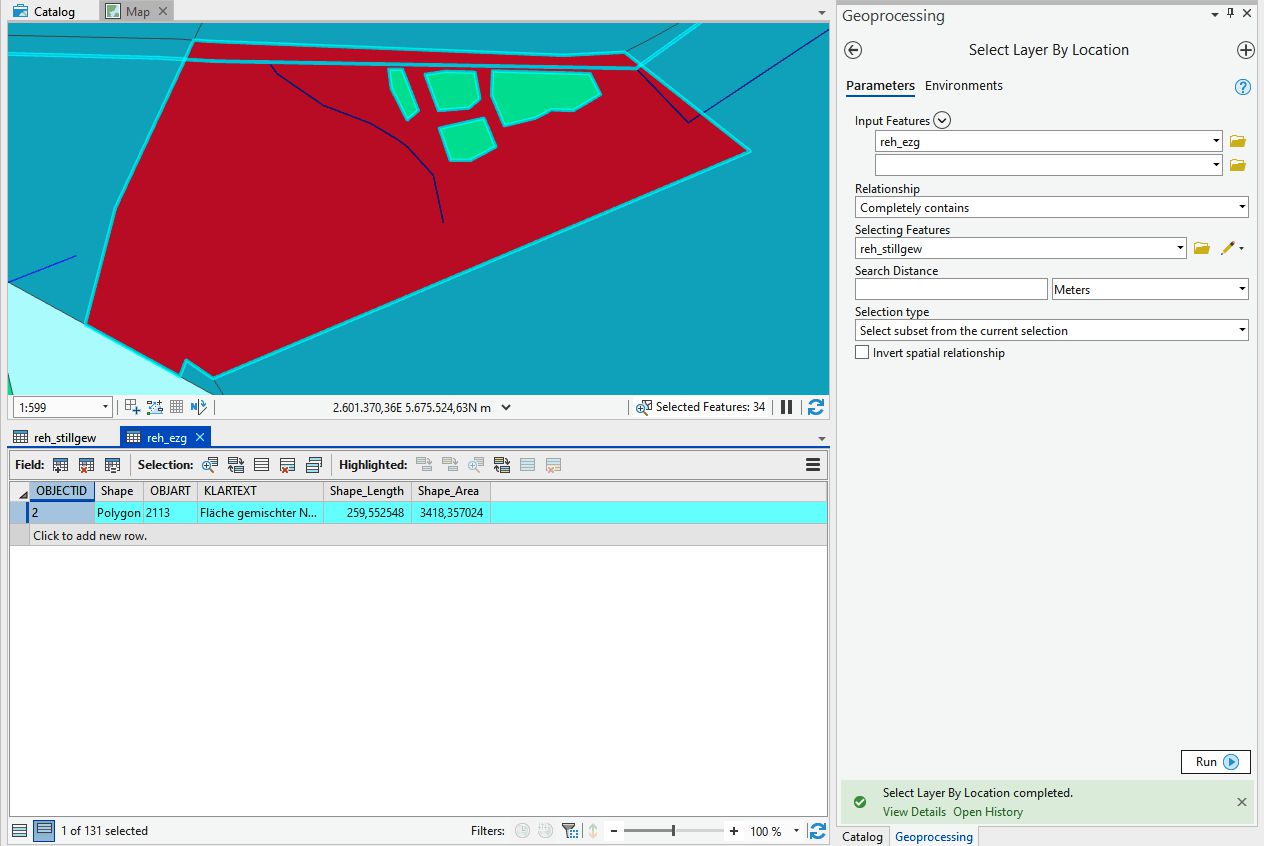1264x846 pixels.
Task: Open reh_stillgew table tab
Action: [55, 437]
